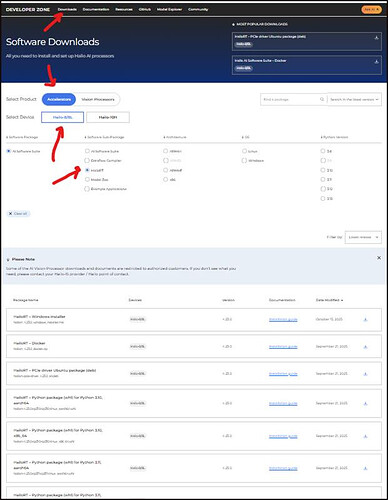Viewport: 388px width, 500px height.
Task: Open Docker row installation guide link
Action: (x=283, y=347)
